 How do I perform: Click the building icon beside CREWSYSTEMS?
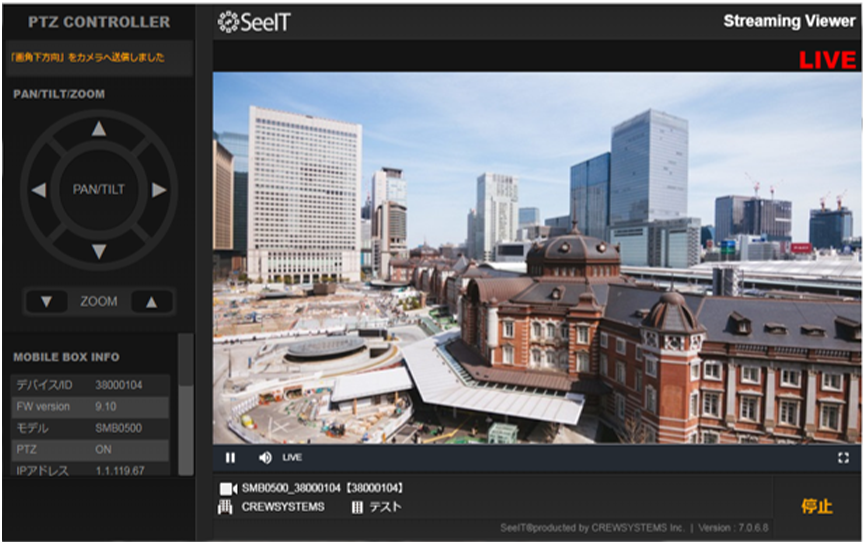[228, 507]
